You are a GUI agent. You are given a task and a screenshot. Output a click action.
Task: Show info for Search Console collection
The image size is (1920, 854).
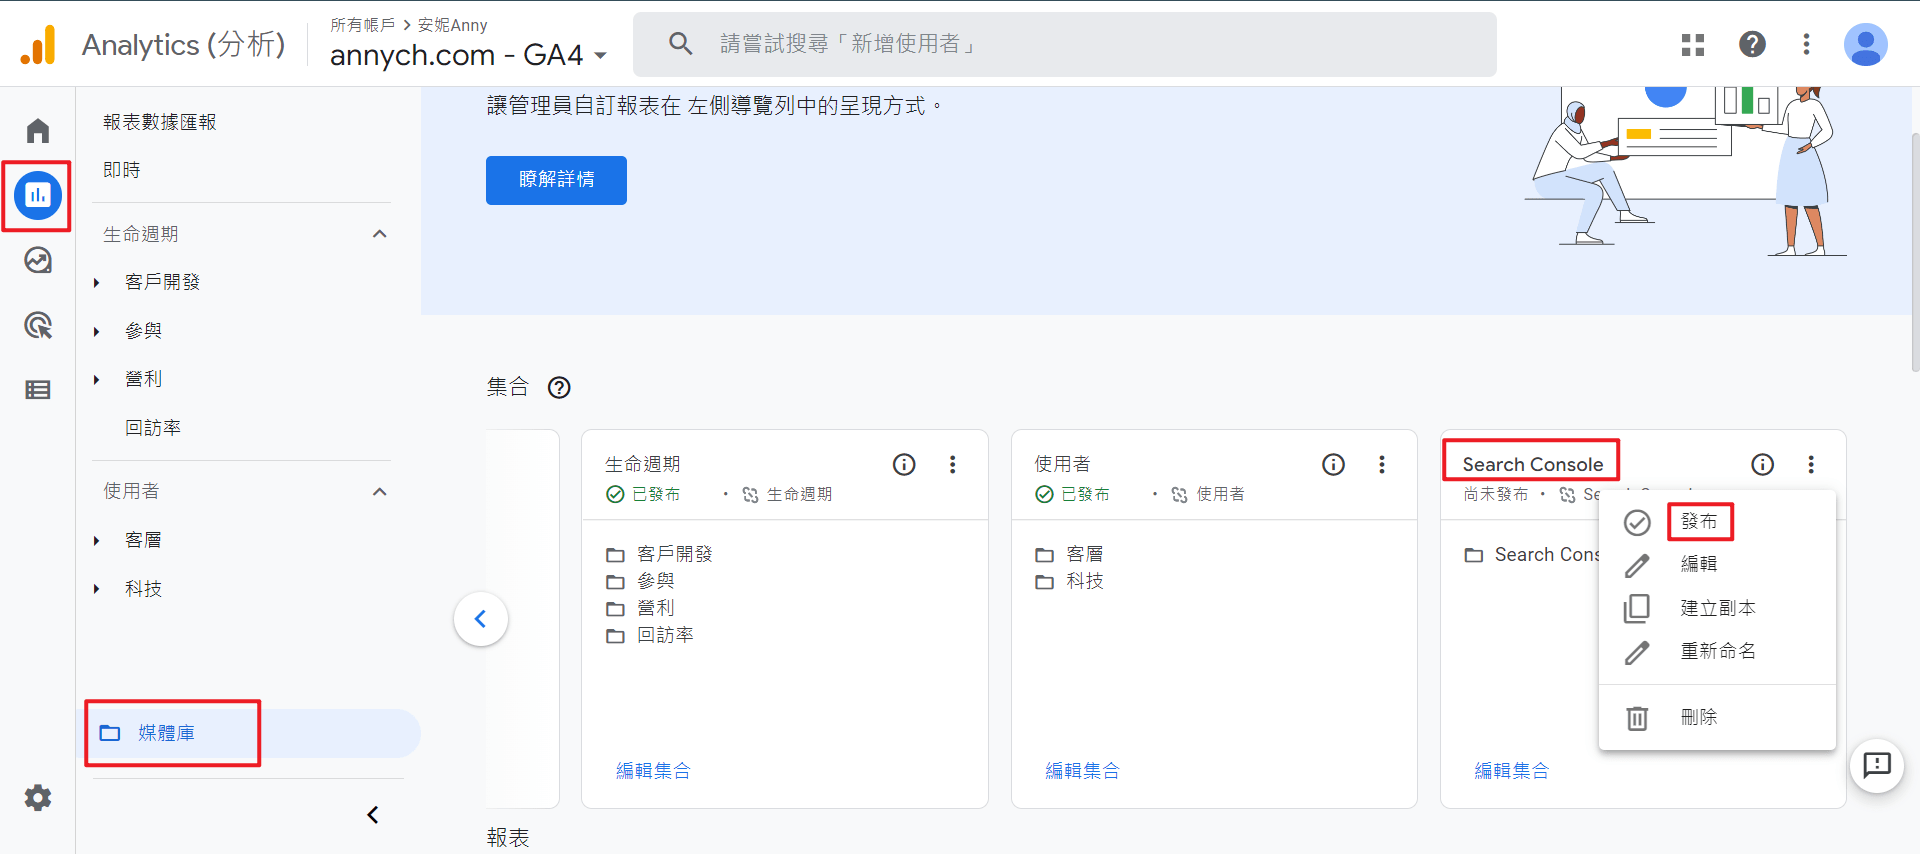click(x=1763, y=464)
